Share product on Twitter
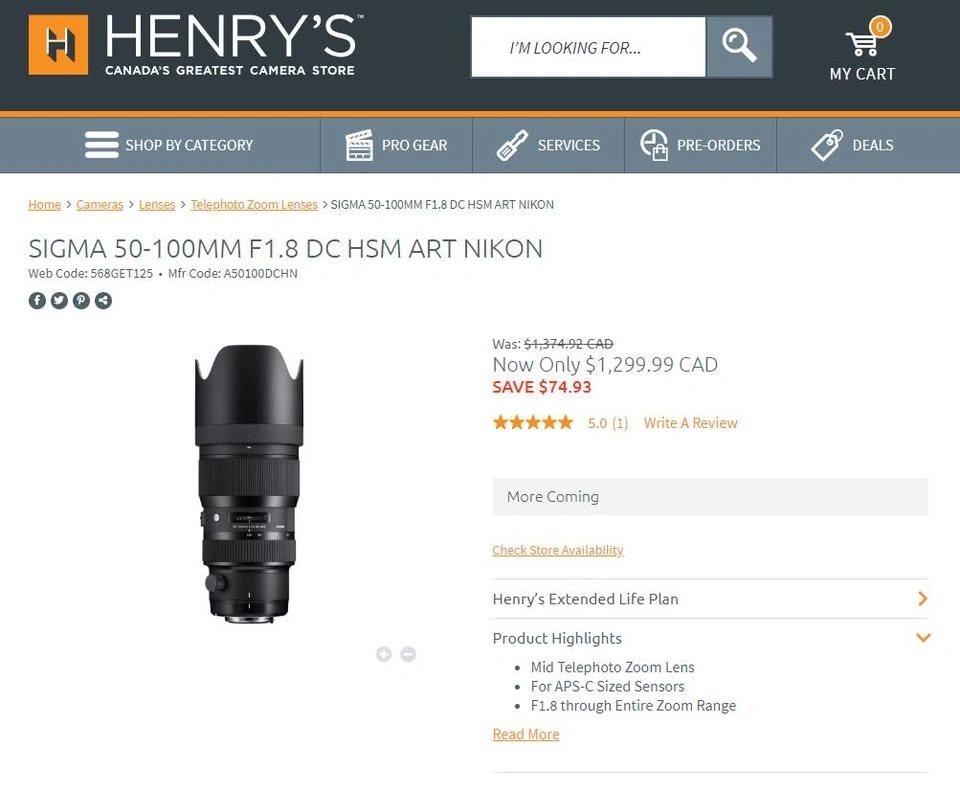This screenshot has width=960, height=792. (x=59, y=300)
